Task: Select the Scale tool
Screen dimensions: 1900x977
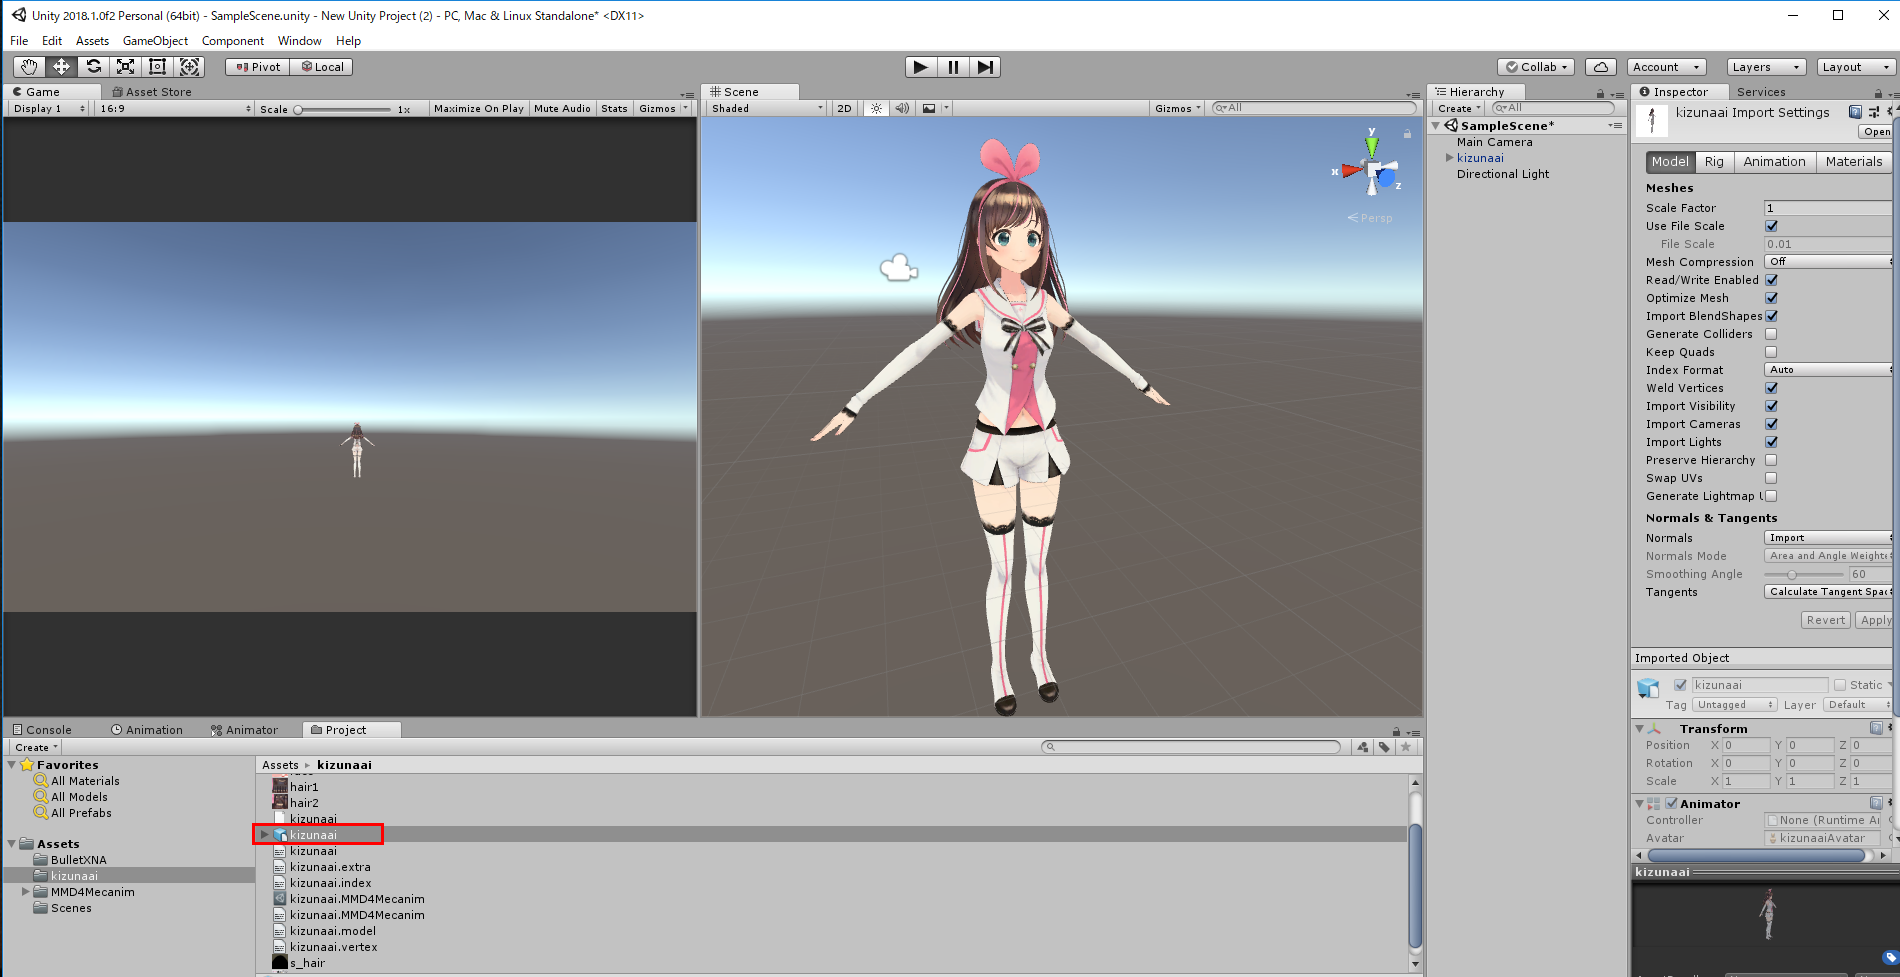Action: tap(125, 67)
